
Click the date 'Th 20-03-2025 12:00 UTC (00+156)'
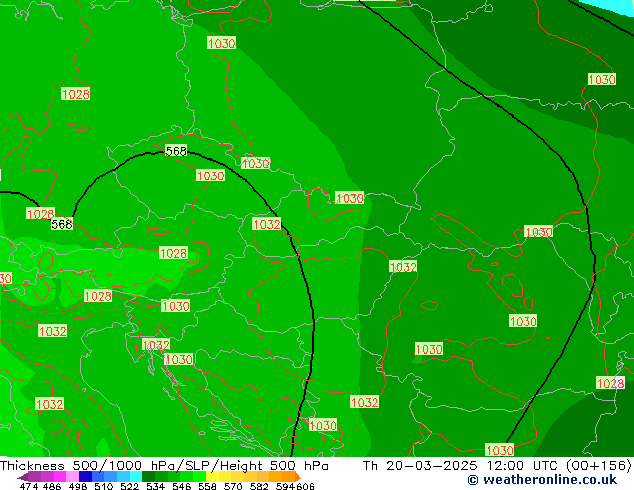click(497, 466)
